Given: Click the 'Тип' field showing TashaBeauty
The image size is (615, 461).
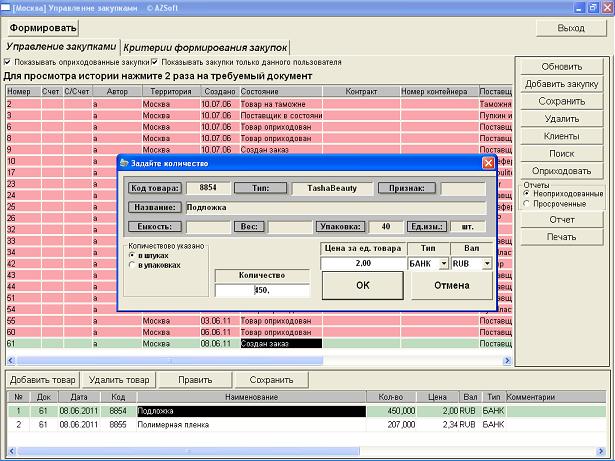Looking at the screenshot, I should coord(332,188).
